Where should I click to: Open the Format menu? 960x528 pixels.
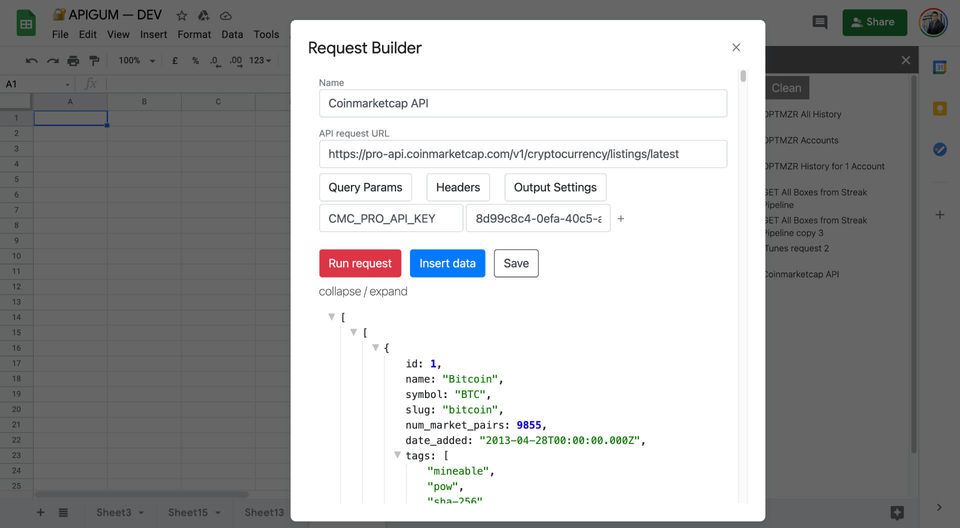(x=194, y=35)
